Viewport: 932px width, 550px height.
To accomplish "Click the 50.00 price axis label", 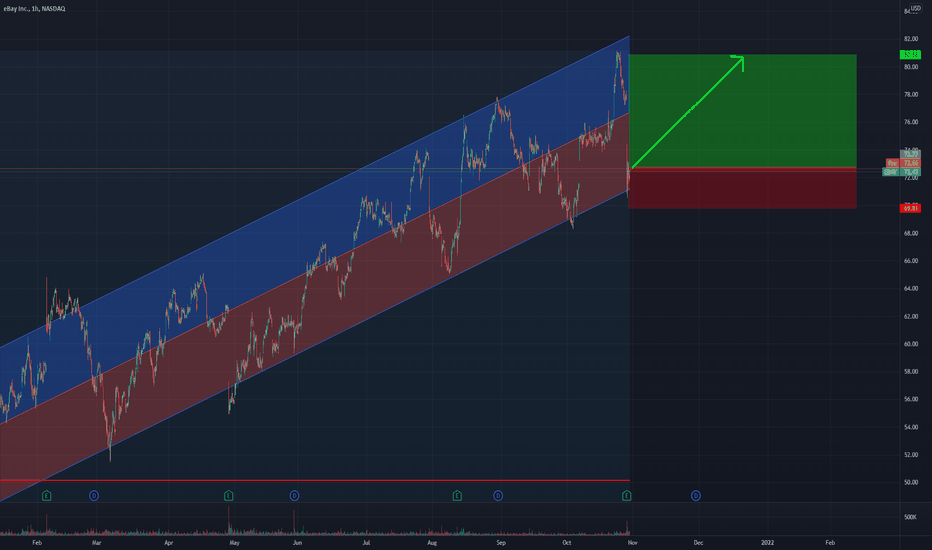I will click(x=911, y=482).
